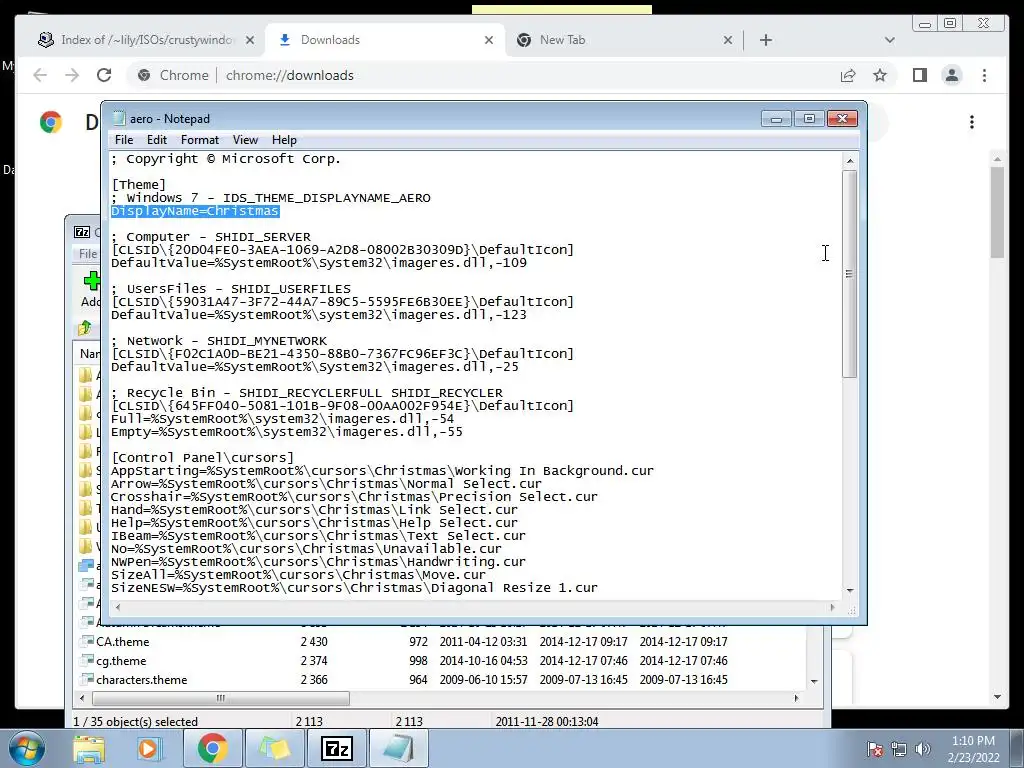Switch to the Downloads tab in Chrome
This screenshot has width=1024, height=768.
[385, 40]
